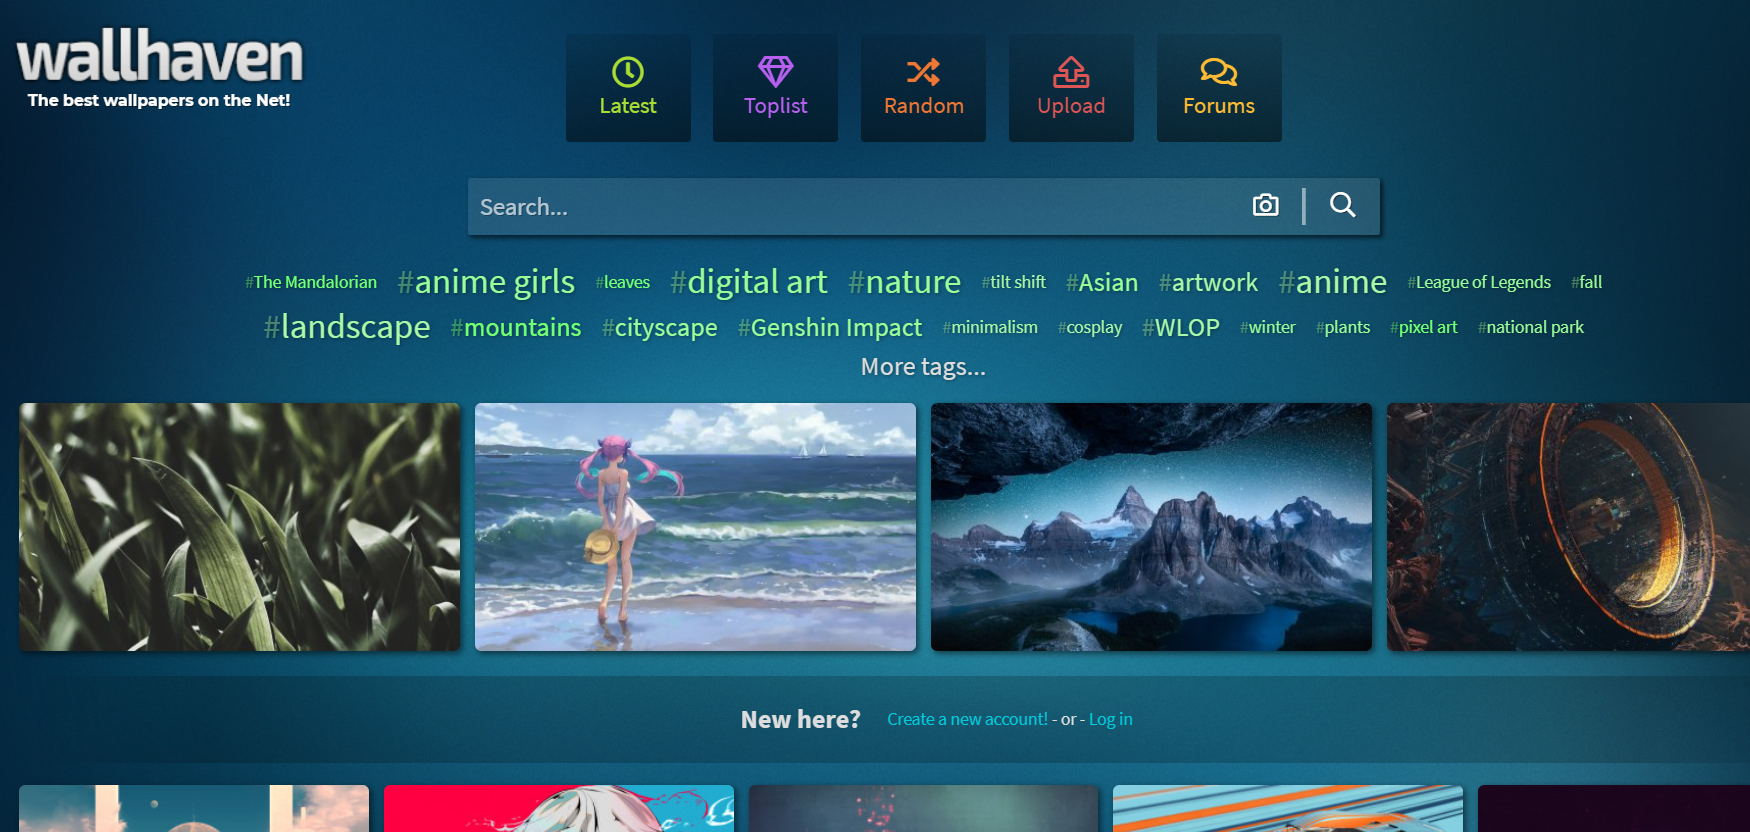Screen dimensions: 1750x832
Task: View the mountain night sky wallpaper
Action: coord(1151,527)
